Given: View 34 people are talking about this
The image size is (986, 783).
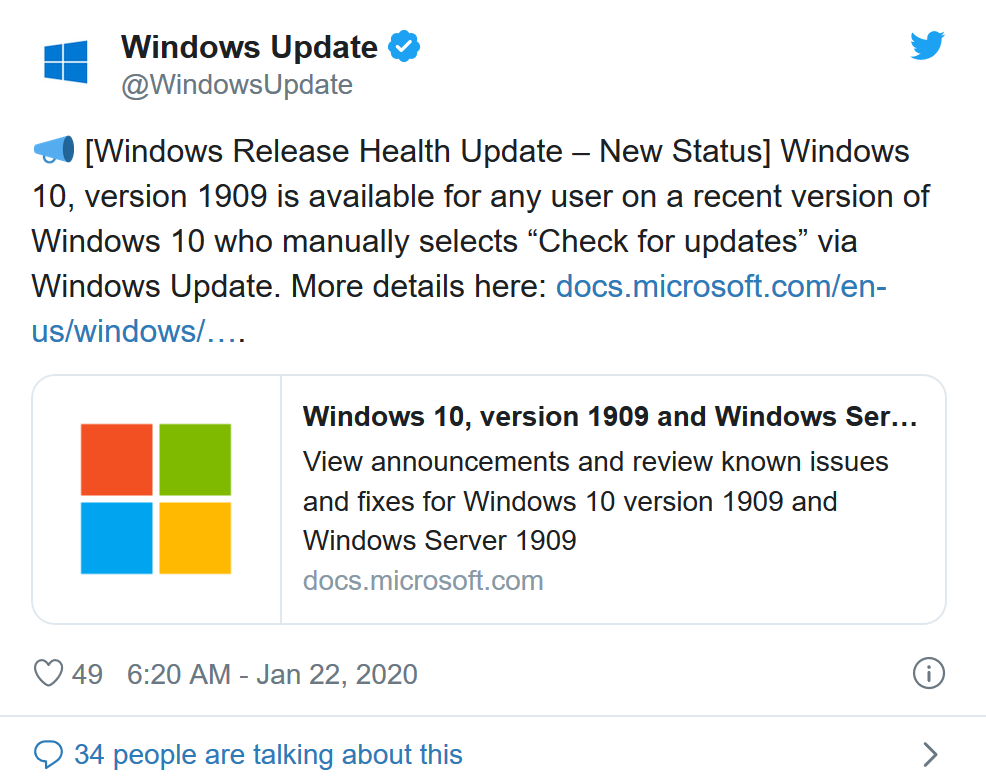Looking at the screenshot, I should [269, 754].
